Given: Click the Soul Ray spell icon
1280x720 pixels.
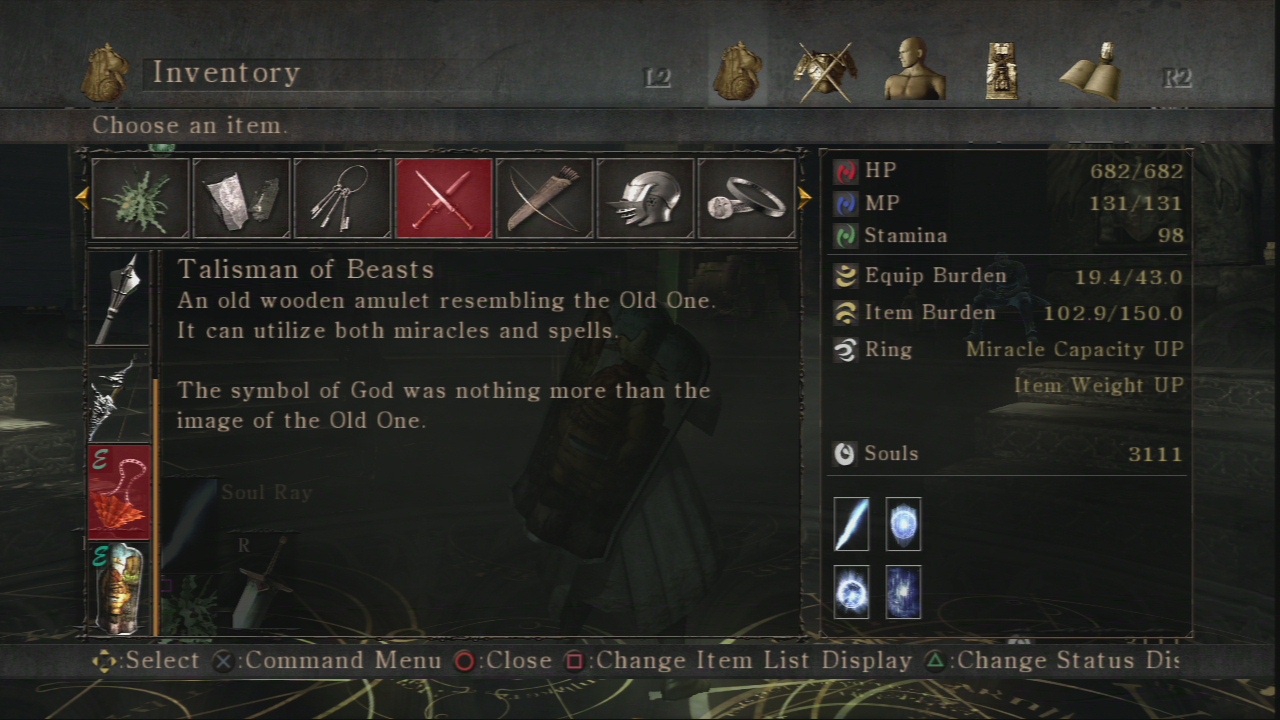Looking at the screenshot, I should pyautogui.click(x=852, y=524).
